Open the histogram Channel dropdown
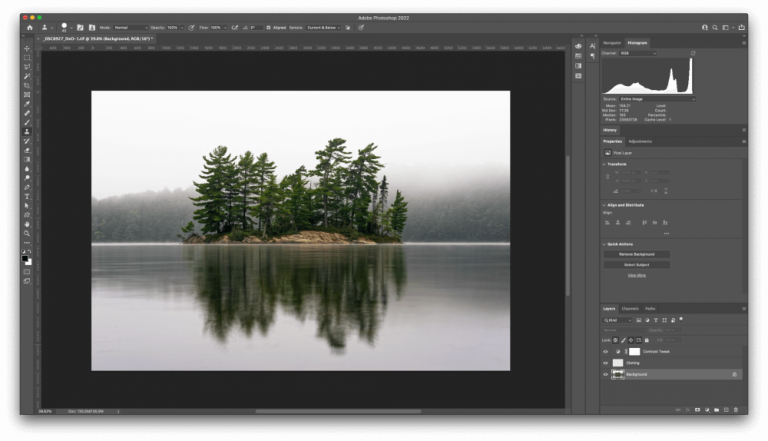Viewport: 768px width, 441px height. [638, 53]
